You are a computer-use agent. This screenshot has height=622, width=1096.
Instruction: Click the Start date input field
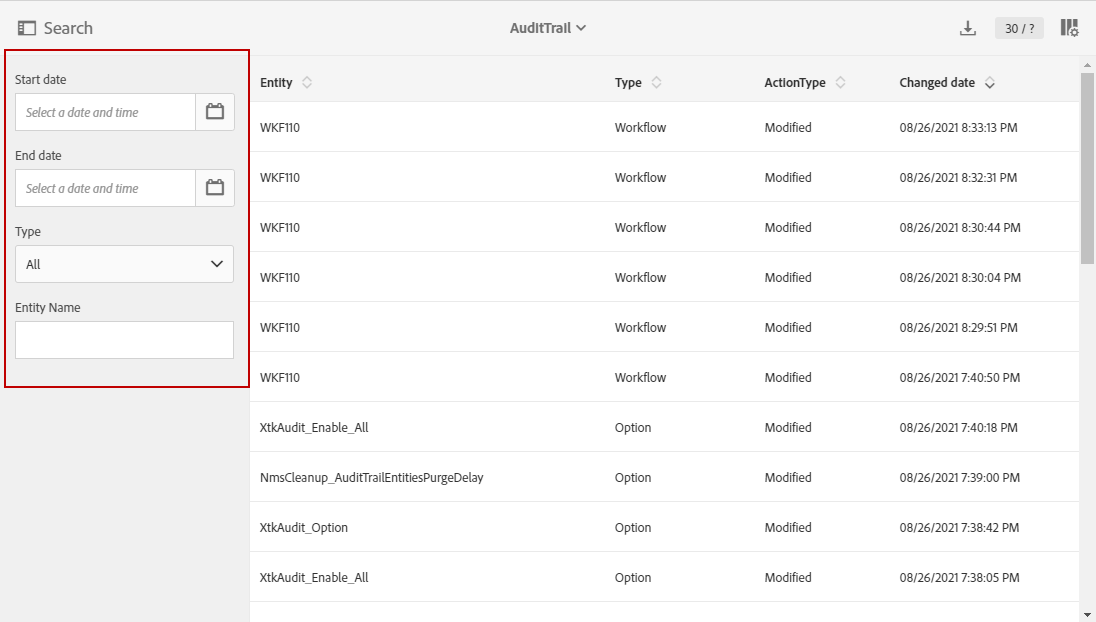[x=105, y=112]
